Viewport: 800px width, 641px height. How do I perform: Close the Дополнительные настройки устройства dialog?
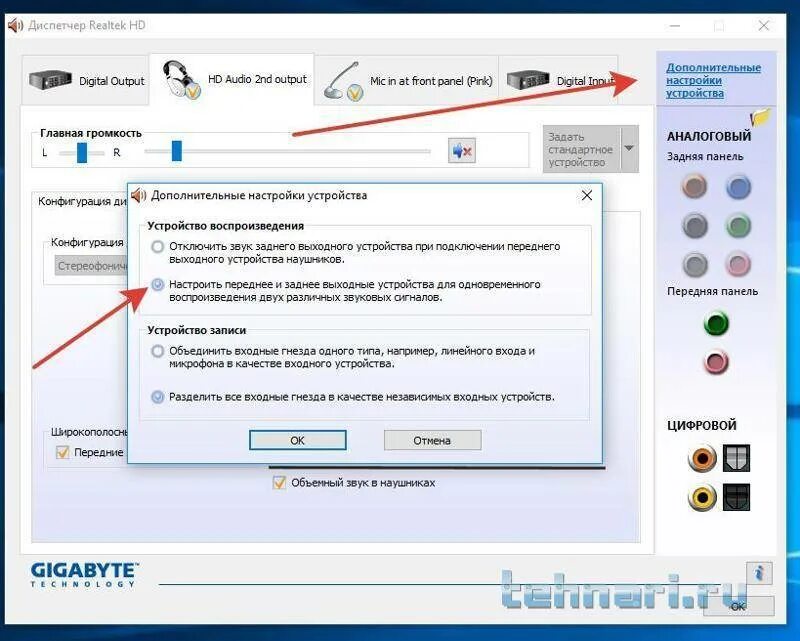coord(587,195)
